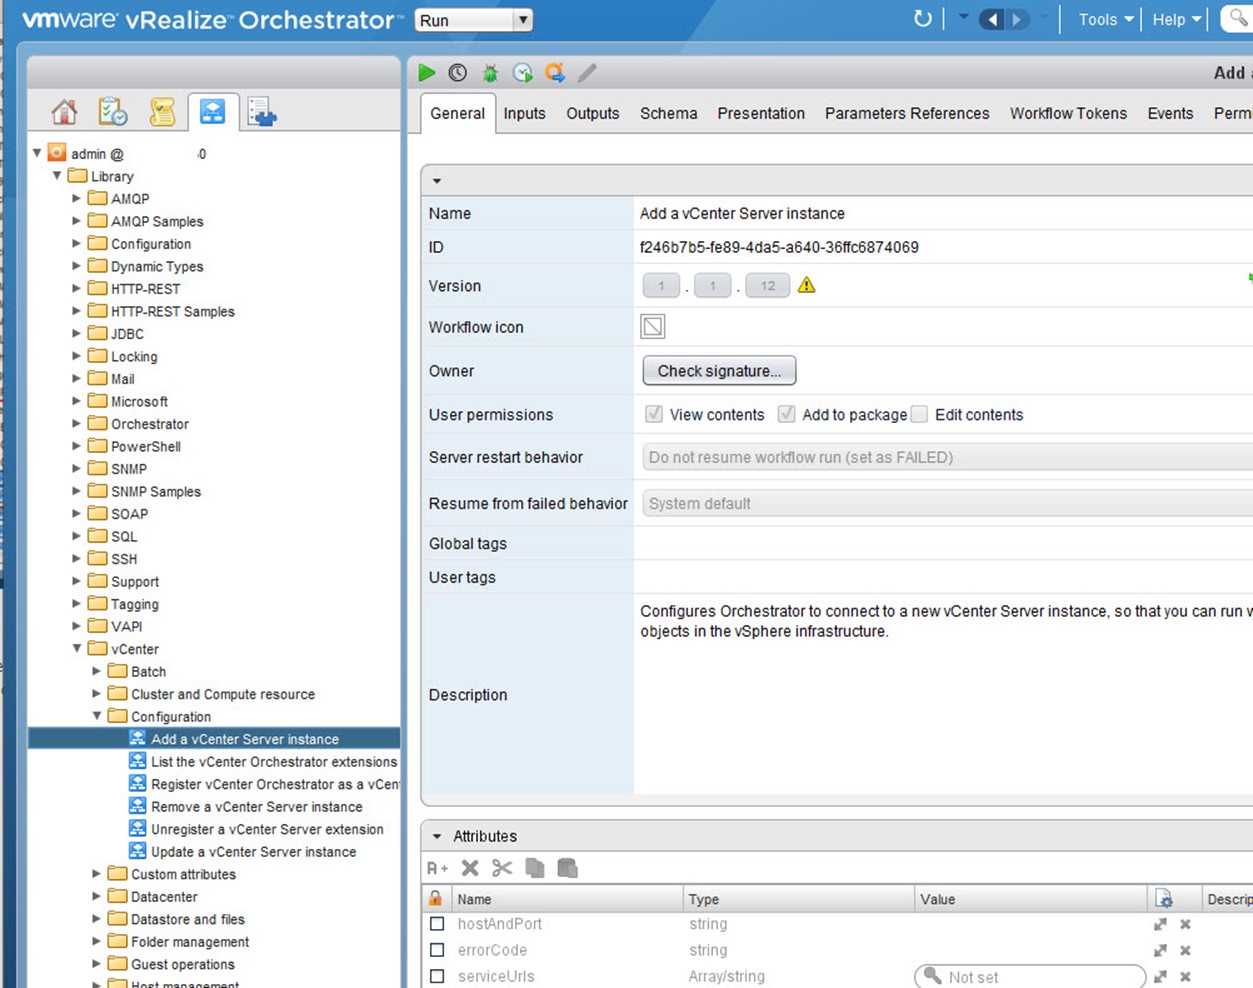Click the lock icon column header
This screenshot has height=988, width=1253.
(x=436, y=898)
